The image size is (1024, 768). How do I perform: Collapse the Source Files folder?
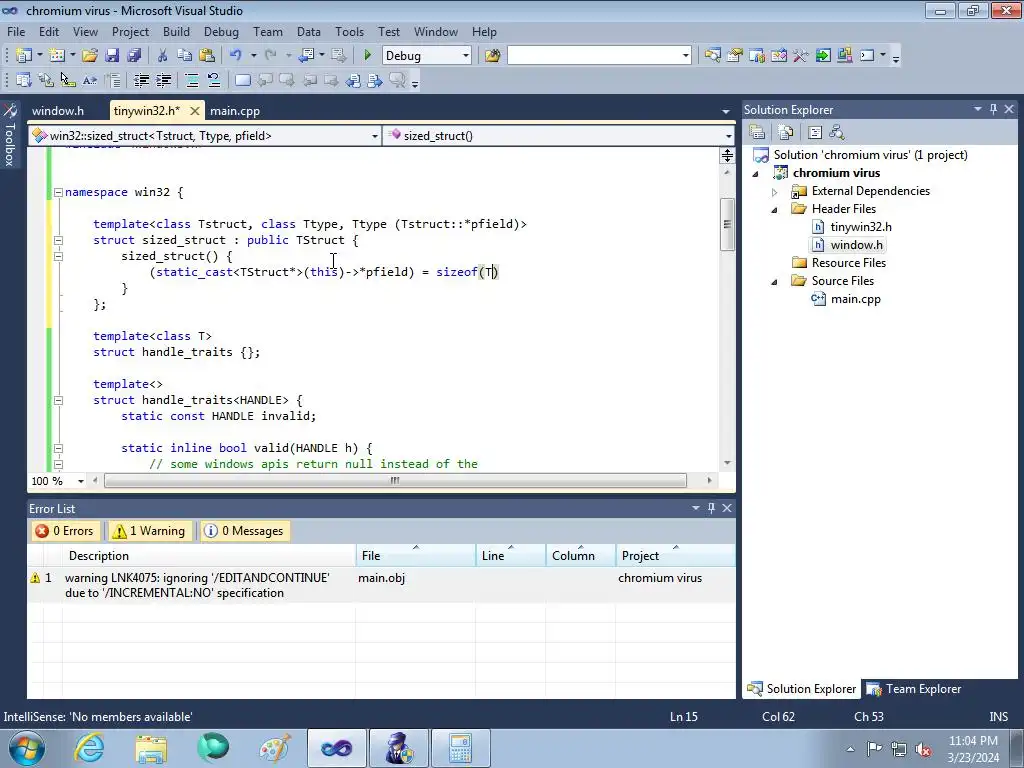pyautogui.click(x=775, y=281)
